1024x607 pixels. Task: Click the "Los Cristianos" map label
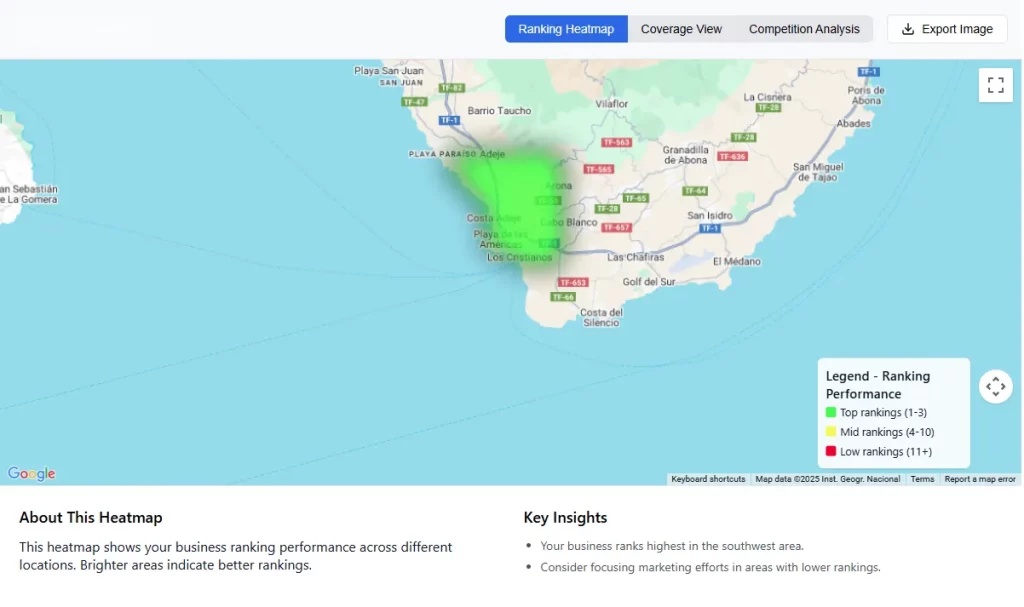pyautogui.click(x=519, y=257)
